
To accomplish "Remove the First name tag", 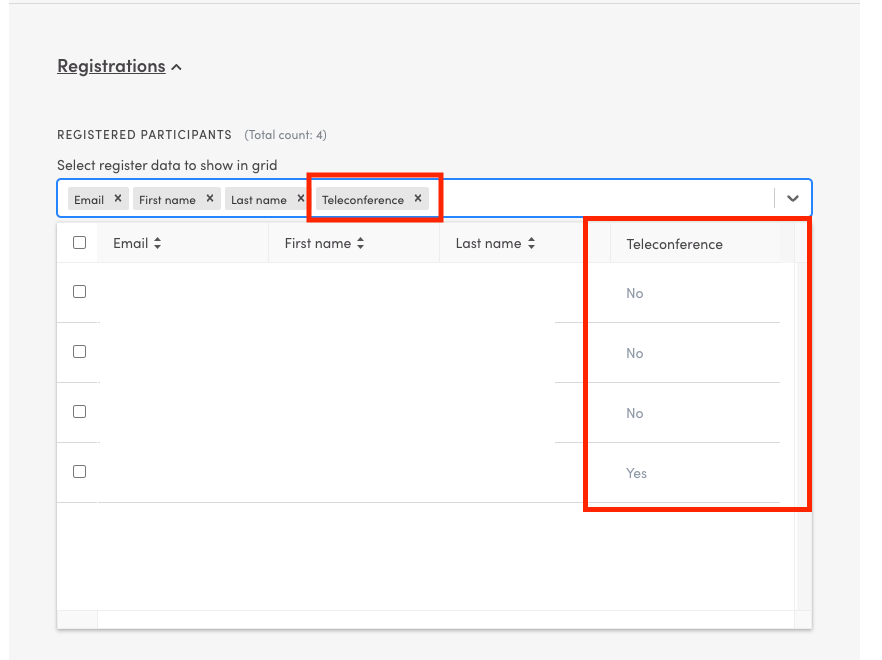I will click(210, 198).
